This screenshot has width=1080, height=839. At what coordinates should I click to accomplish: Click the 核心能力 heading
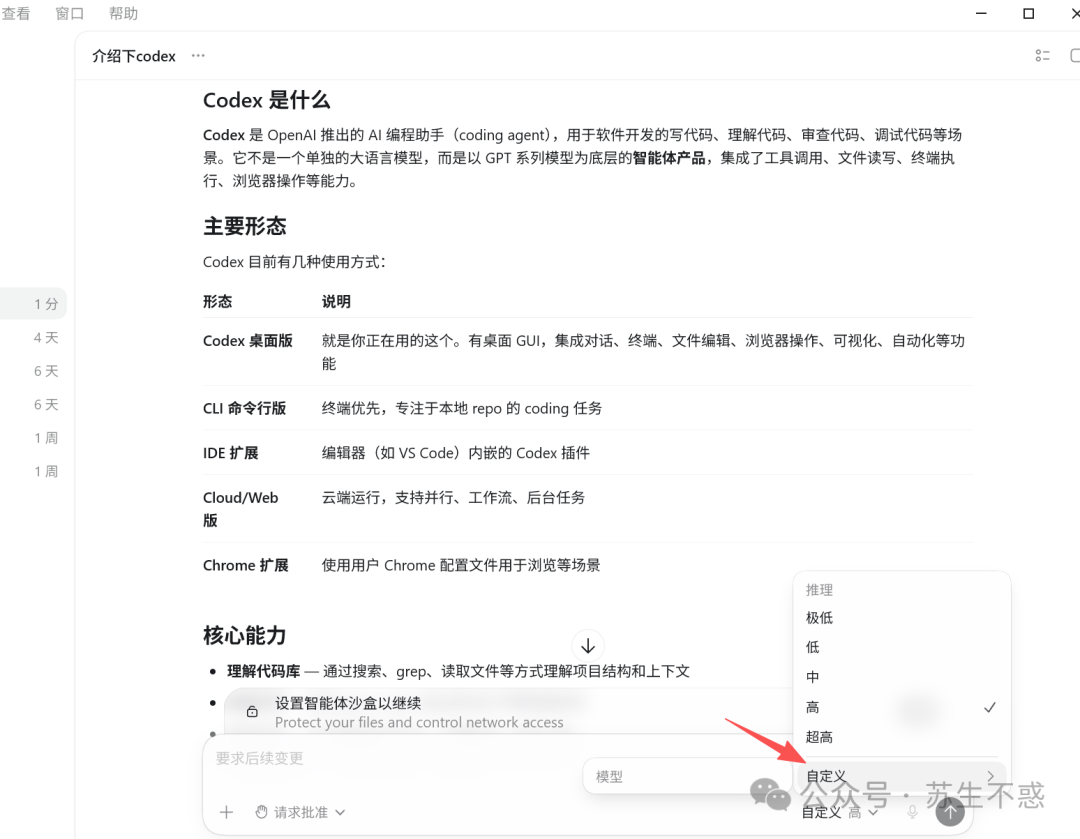(x=245, y=635)
